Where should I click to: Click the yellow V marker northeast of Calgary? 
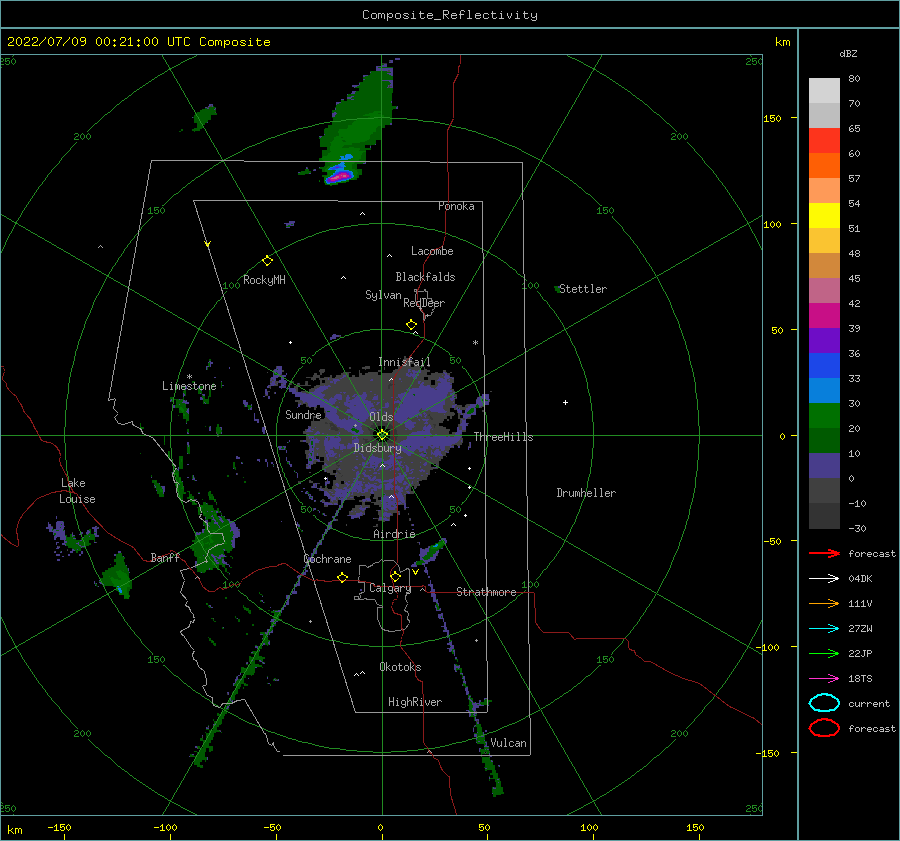(415, 572)
